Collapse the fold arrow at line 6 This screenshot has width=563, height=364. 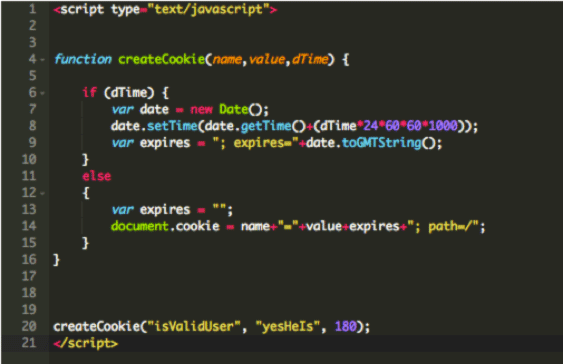click(43, 93)
